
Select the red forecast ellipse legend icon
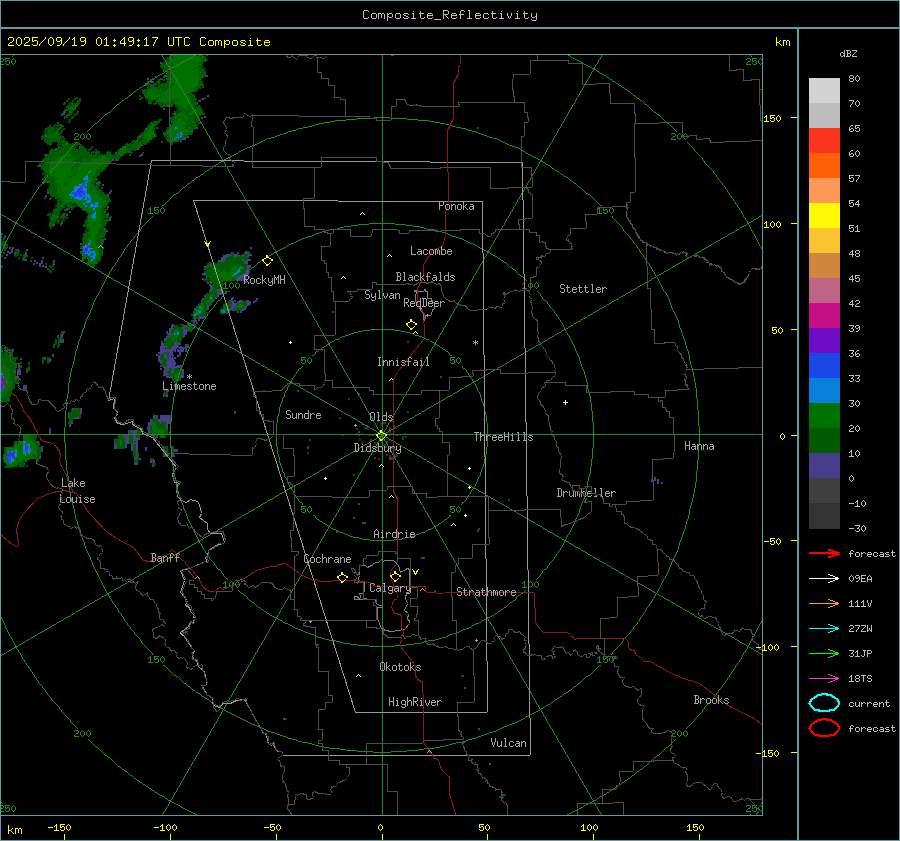[824, 728]
